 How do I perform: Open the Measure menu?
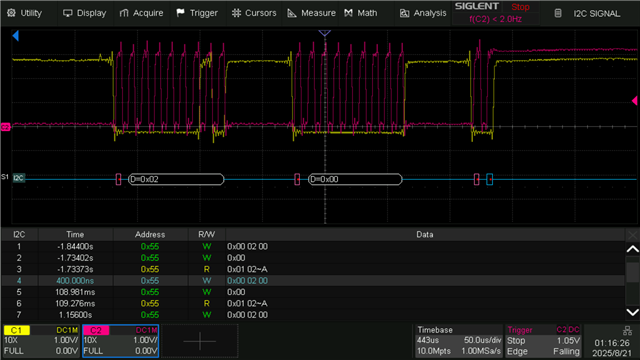tap(311, 13)
